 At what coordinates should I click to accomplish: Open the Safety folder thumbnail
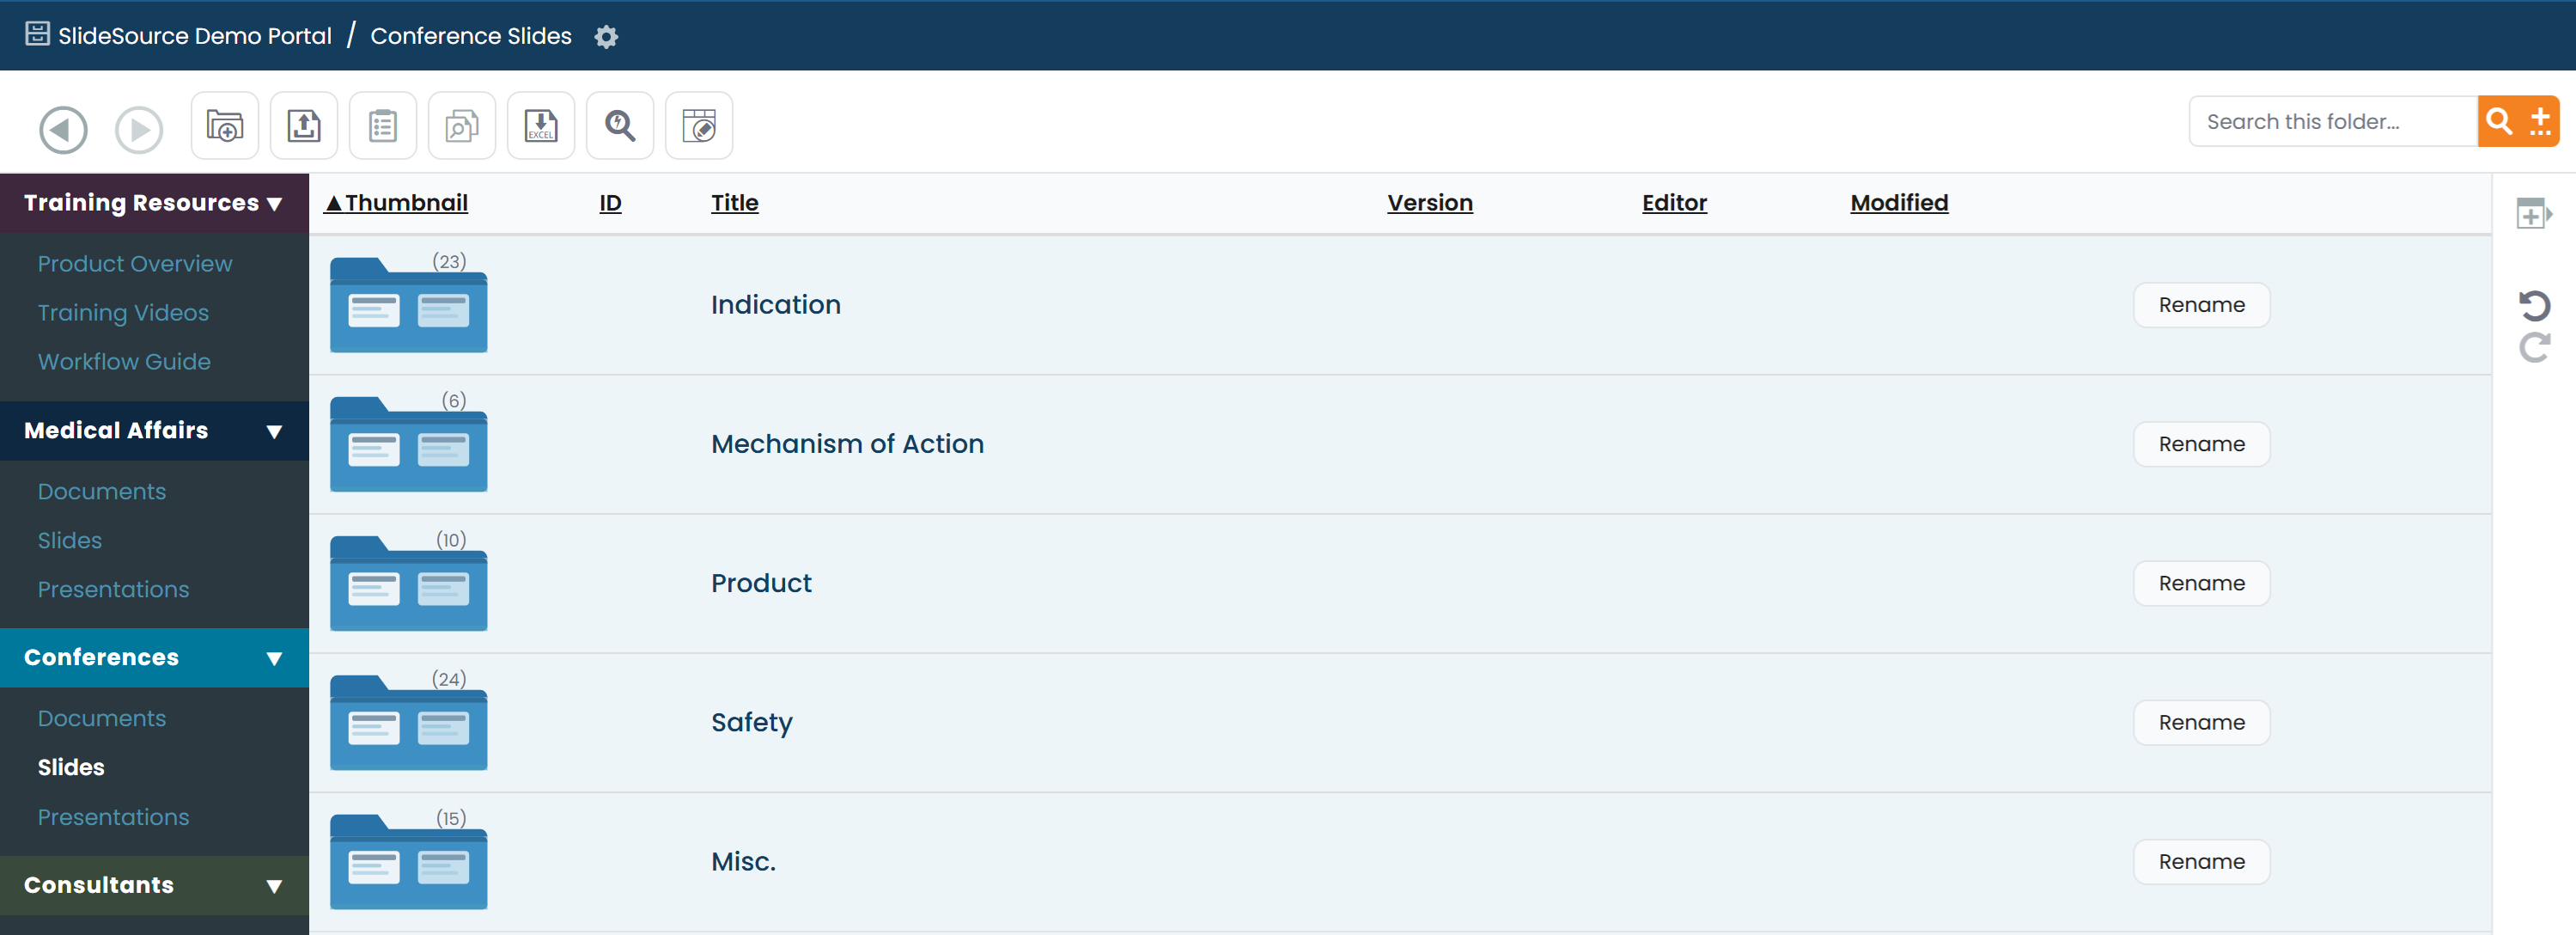pyautogui.click(x=409, y=722)
